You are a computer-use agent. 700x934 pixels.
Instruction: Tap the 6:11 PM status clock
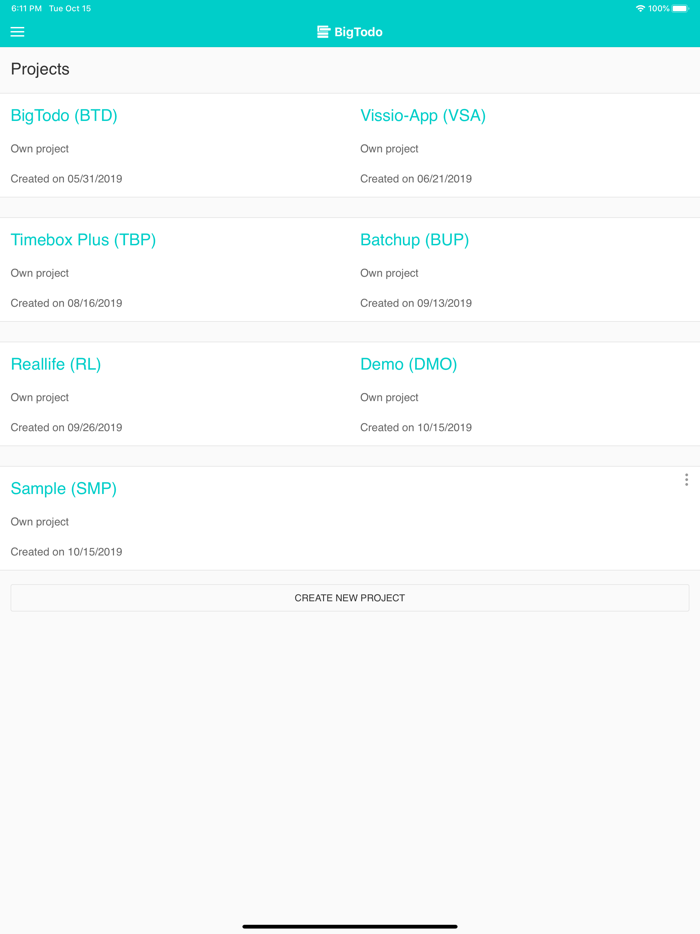pyautogui.click(x=26, y=9)
